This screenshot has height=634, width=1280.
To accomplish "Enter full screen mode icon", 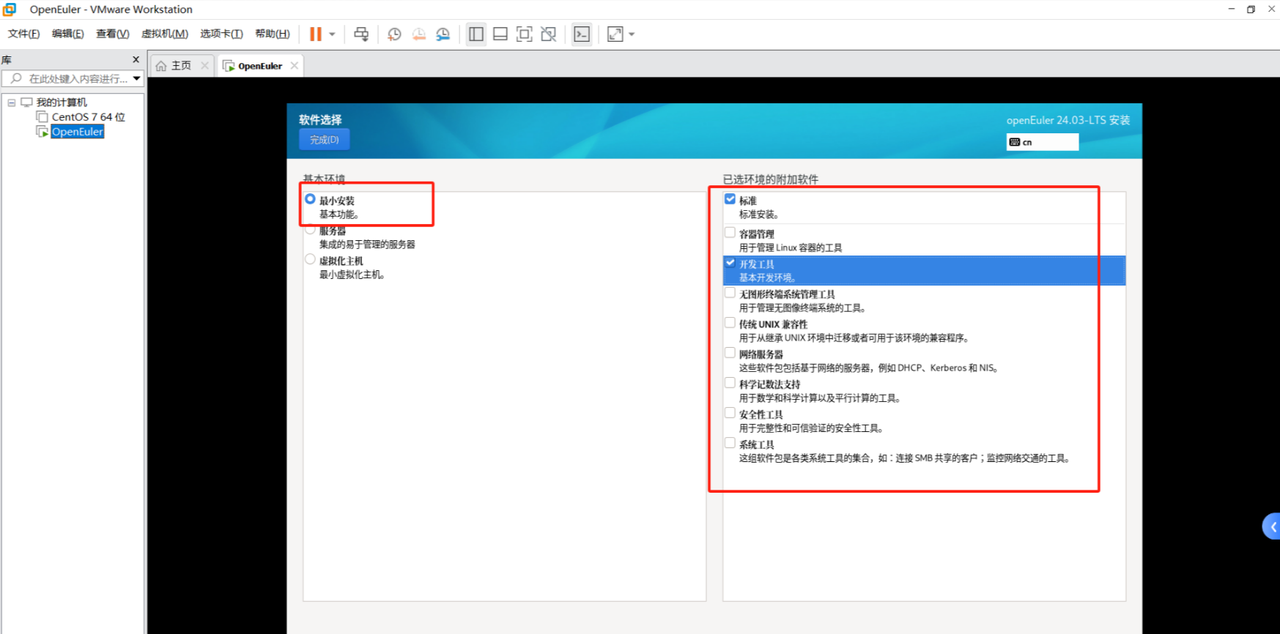I will (x=524, y=34).
